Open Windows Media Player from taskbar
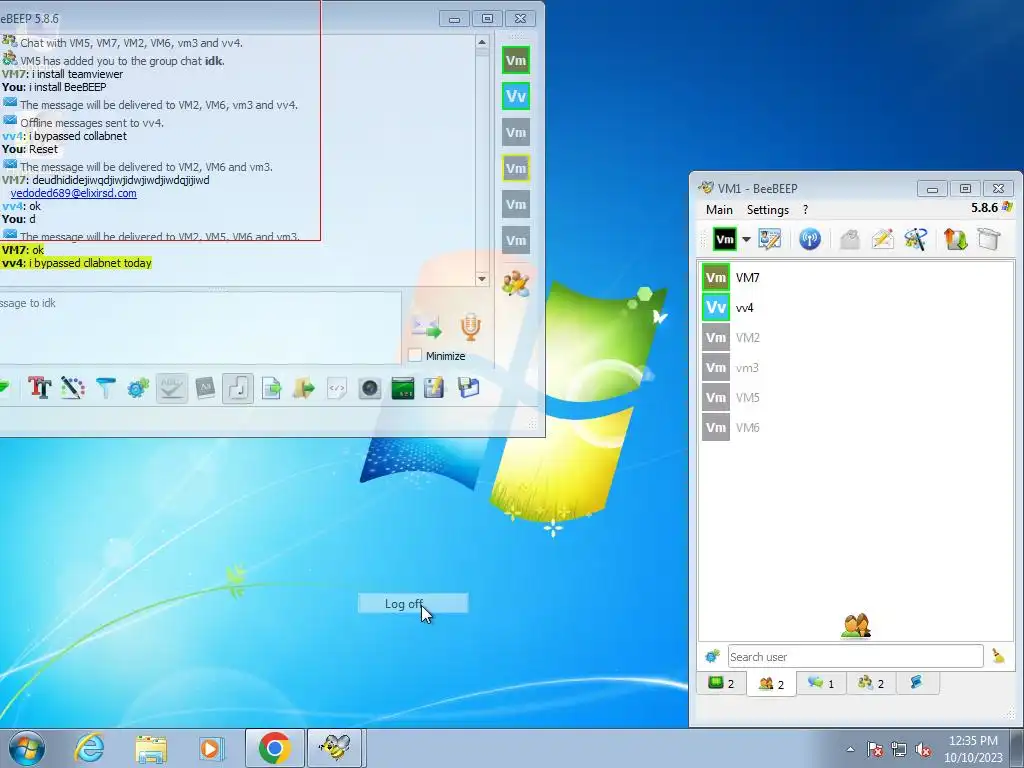Image resolution: width=1024 pixels, height=768 pixels. click(212, 748)
